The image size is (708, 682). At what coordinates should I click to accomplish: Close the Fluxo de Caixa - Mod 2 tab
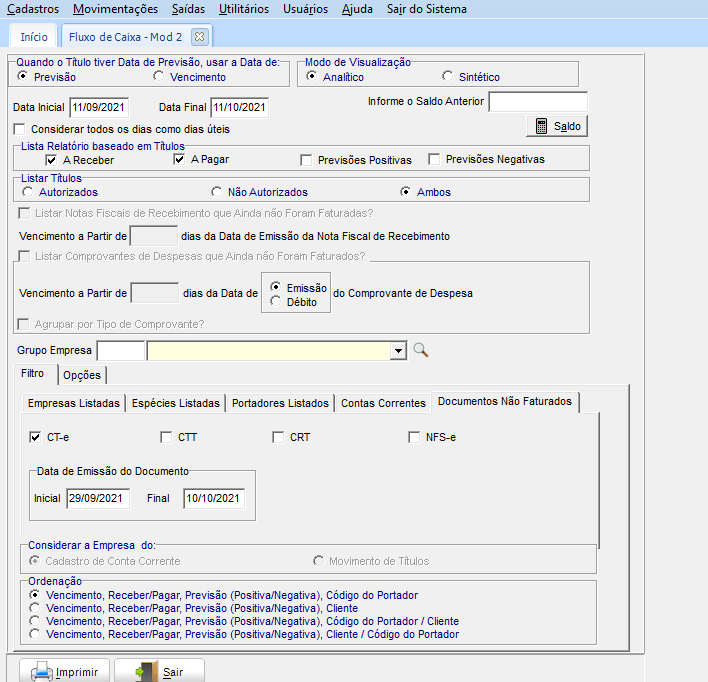tap(199, 37)
